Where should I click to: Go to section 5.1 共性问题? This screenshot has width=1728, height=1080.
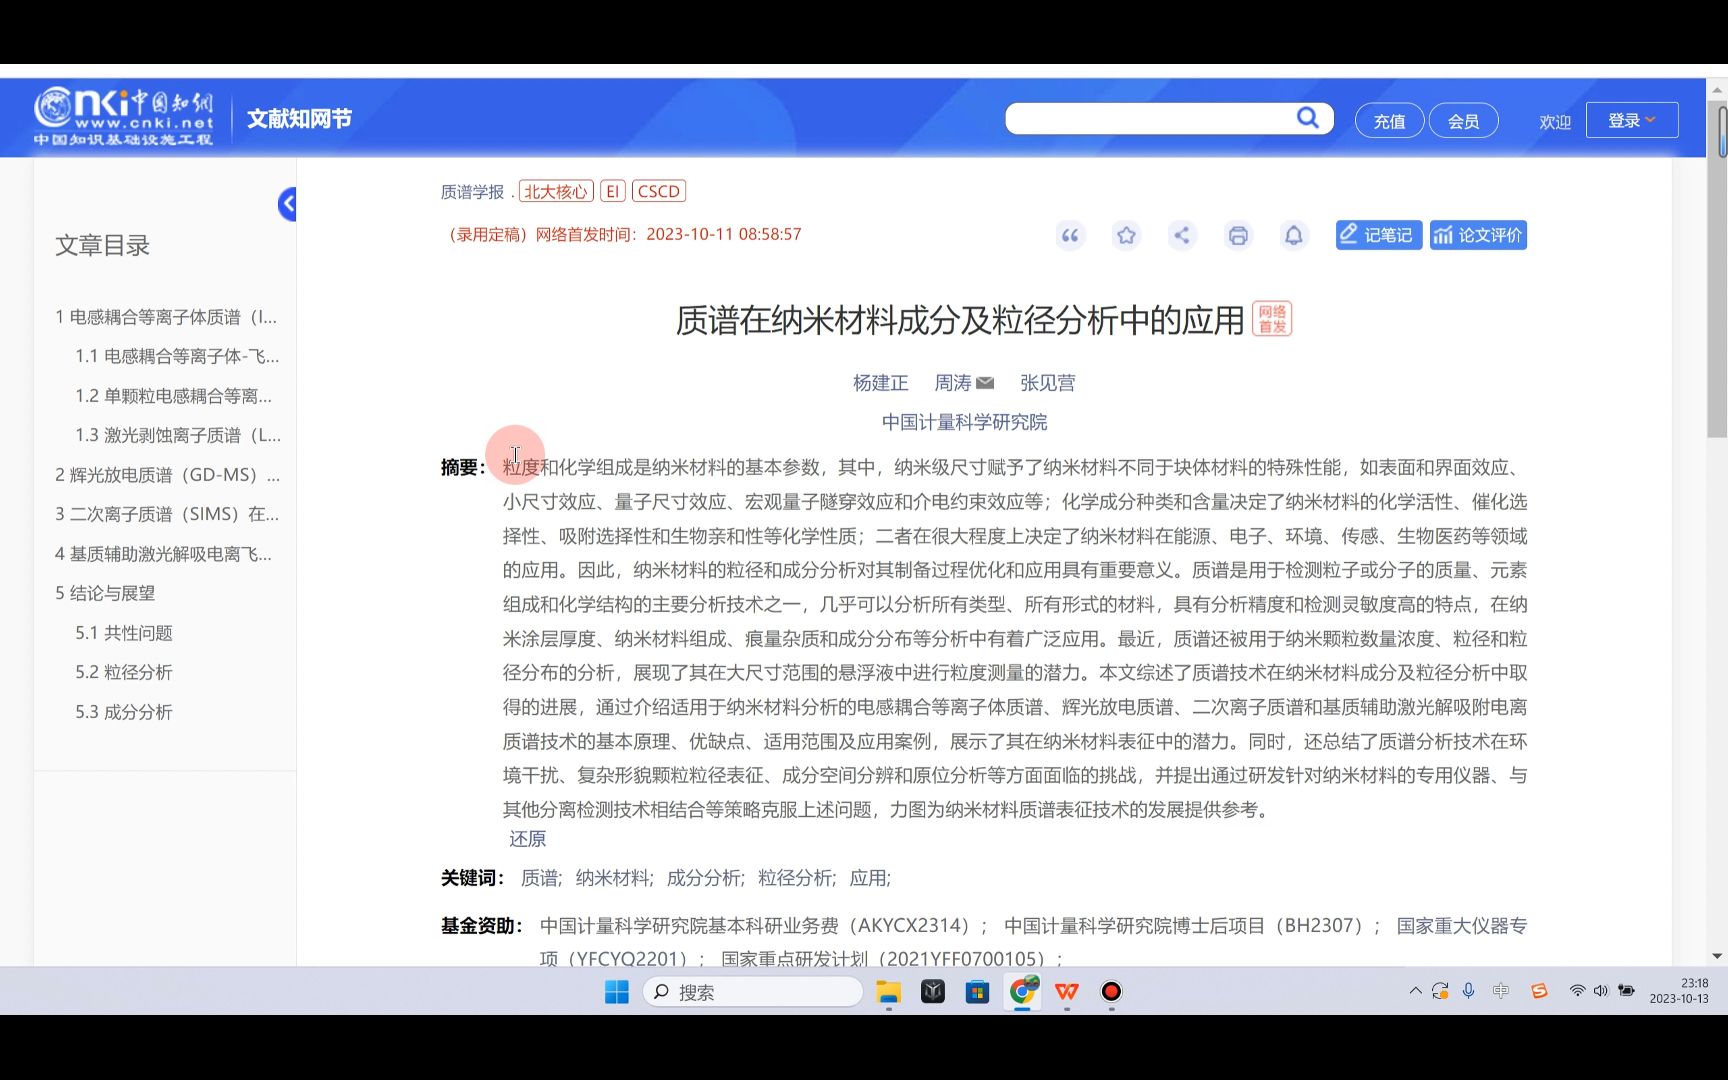[x=124, y=633]
